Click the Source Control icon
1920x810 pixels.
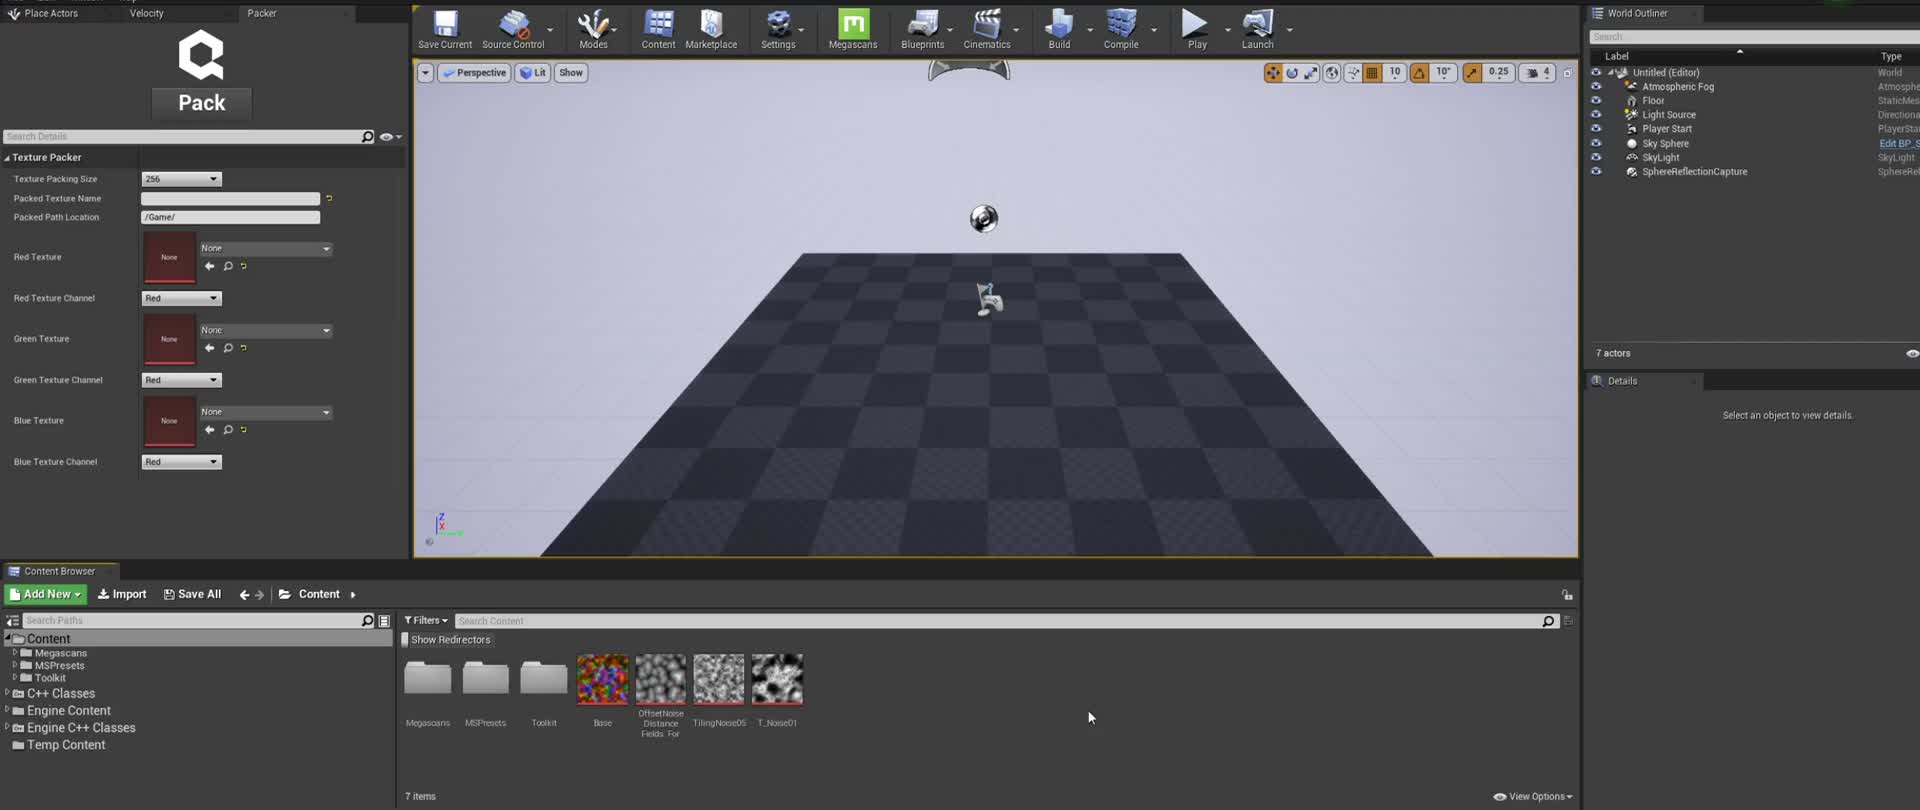click(x=513, y=25)
